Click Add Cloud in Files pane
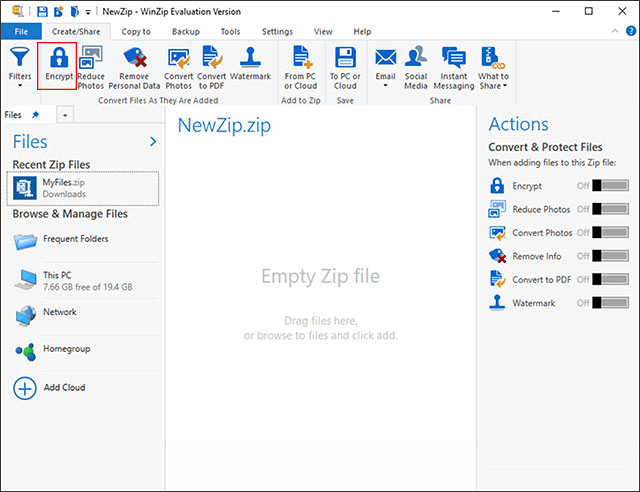This screenshot has height=492, width=640. point(62,387)
